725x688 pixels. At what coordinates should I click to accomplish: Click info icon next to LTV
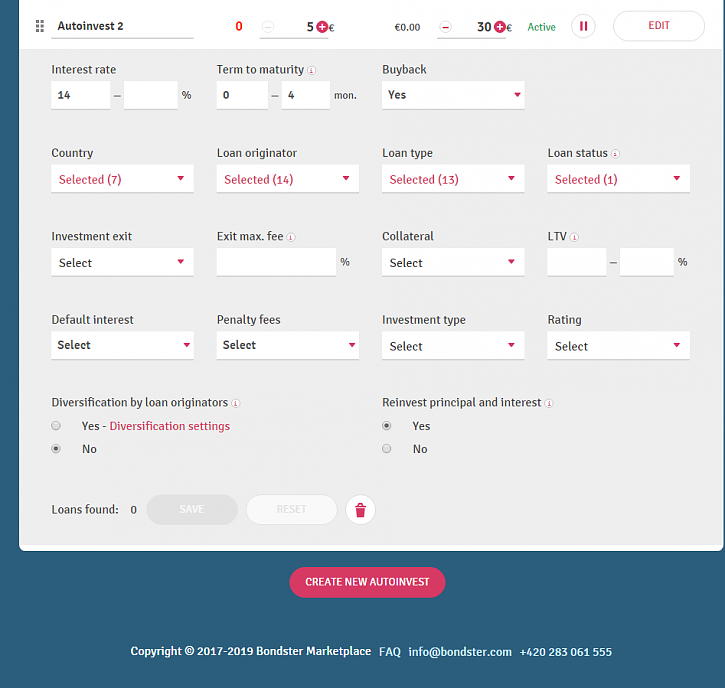(575, 238)
